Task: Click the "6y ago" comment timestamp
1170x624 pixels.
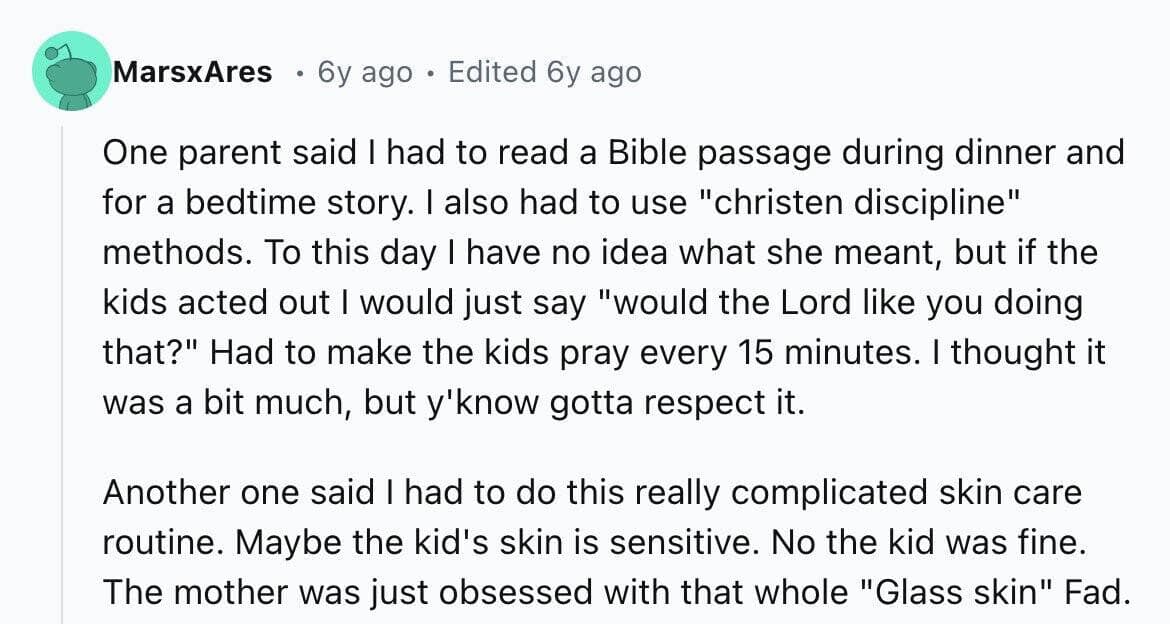Action: (364, 72)
